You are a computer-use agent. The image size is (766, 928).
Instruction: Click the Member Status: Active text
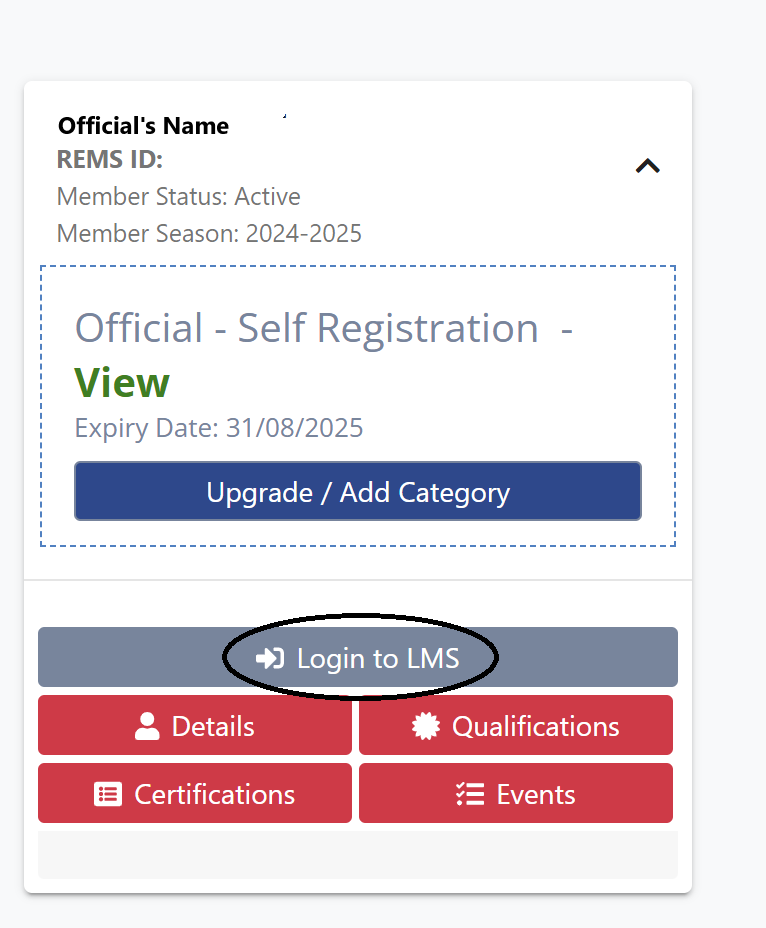pyautogui.click(x=179, y=196)
